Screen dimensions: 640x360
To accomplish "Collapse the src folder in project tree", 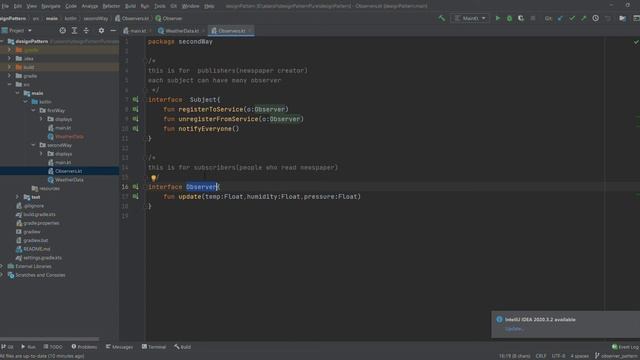I will pos(10,84).
